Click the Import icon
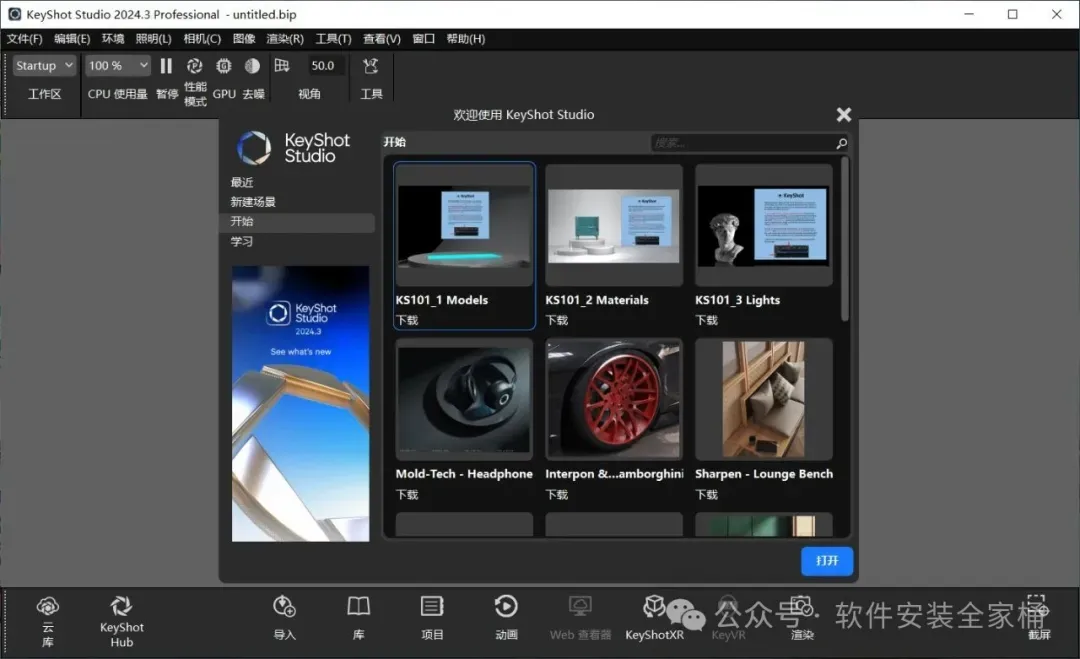 pos(284,607)
